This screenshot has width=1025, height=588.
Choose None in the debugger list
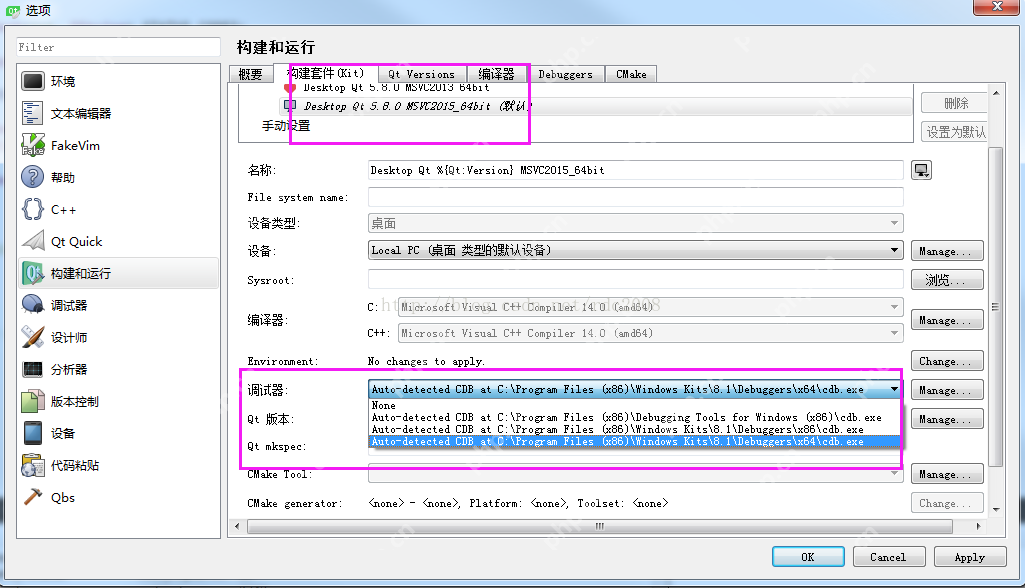point(634,406)
